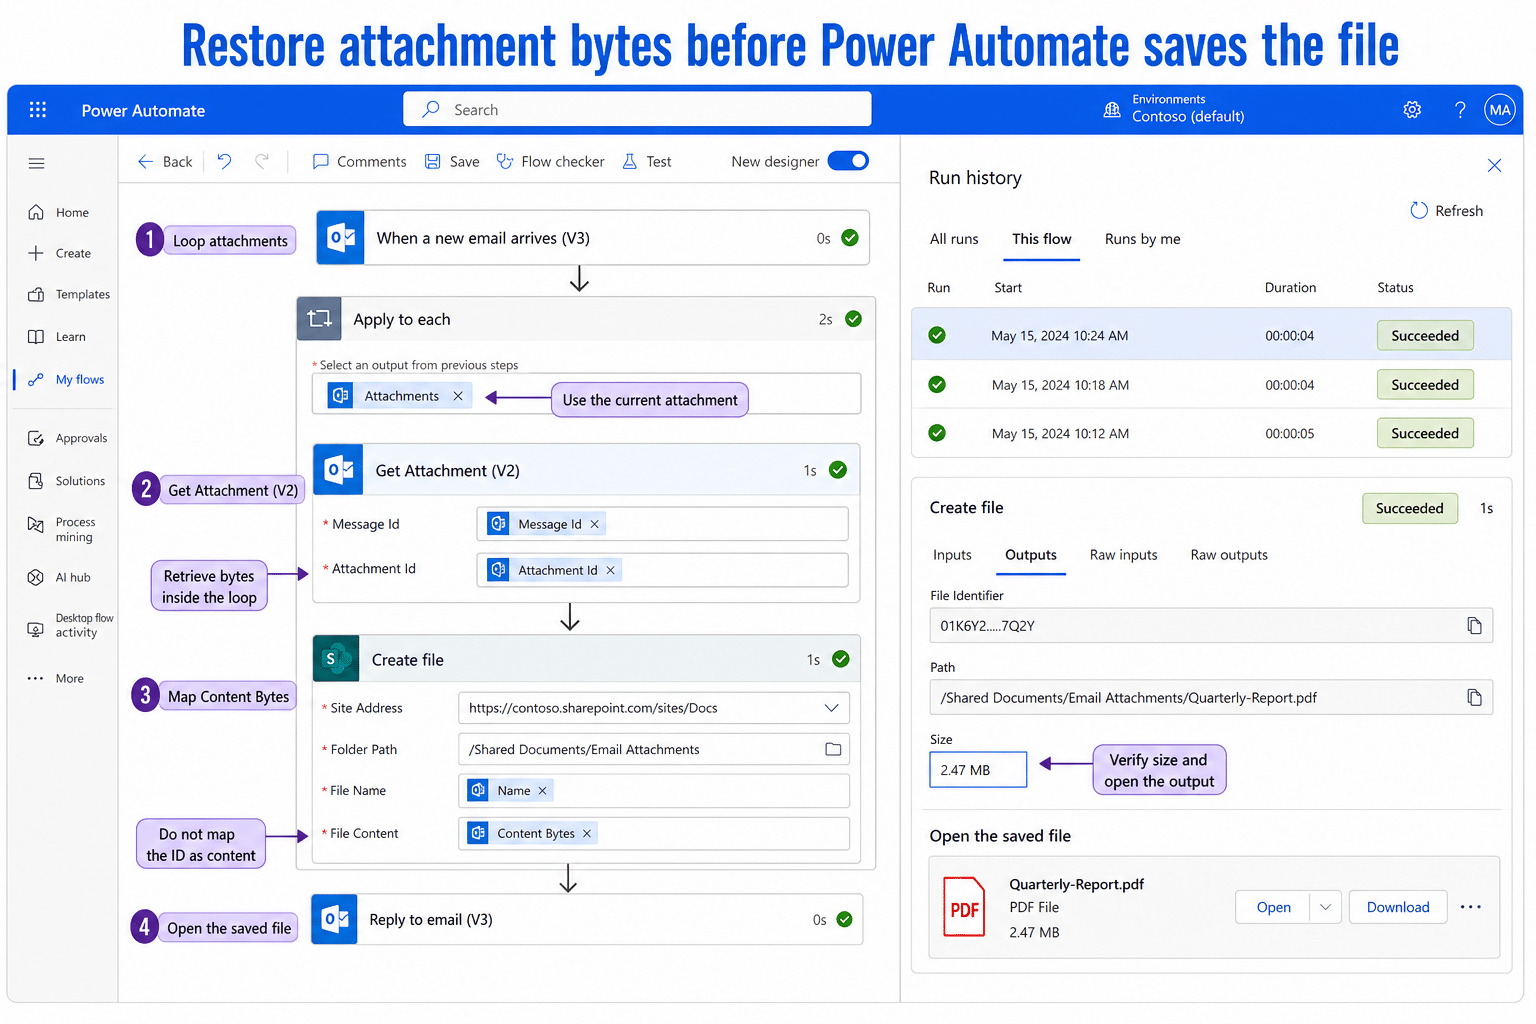Image resolution: width=1536 pixels, height=1024 pixels.
Task: Switch to Runs by me tab
Action: coord(1142,239)
